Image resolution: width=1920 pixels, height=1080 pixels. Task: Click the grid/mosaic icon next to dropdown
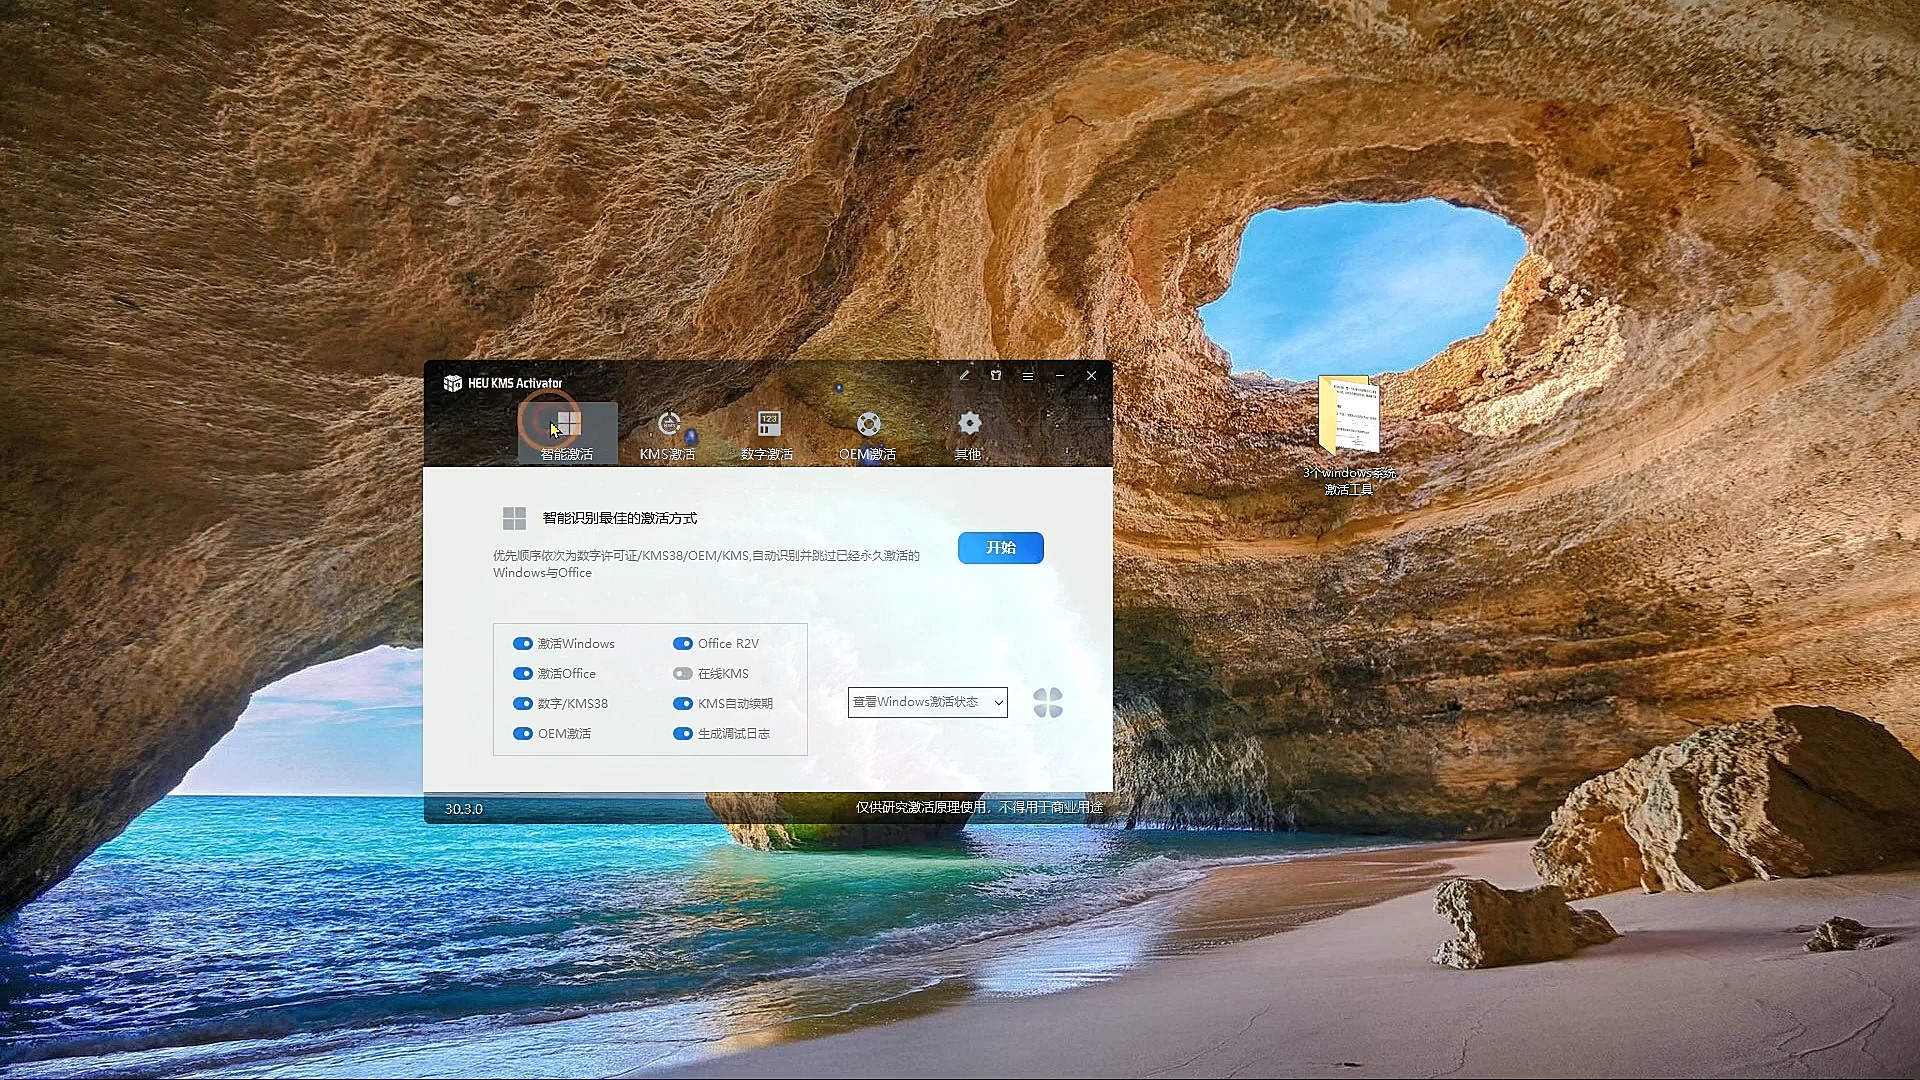pos(1048,702)
